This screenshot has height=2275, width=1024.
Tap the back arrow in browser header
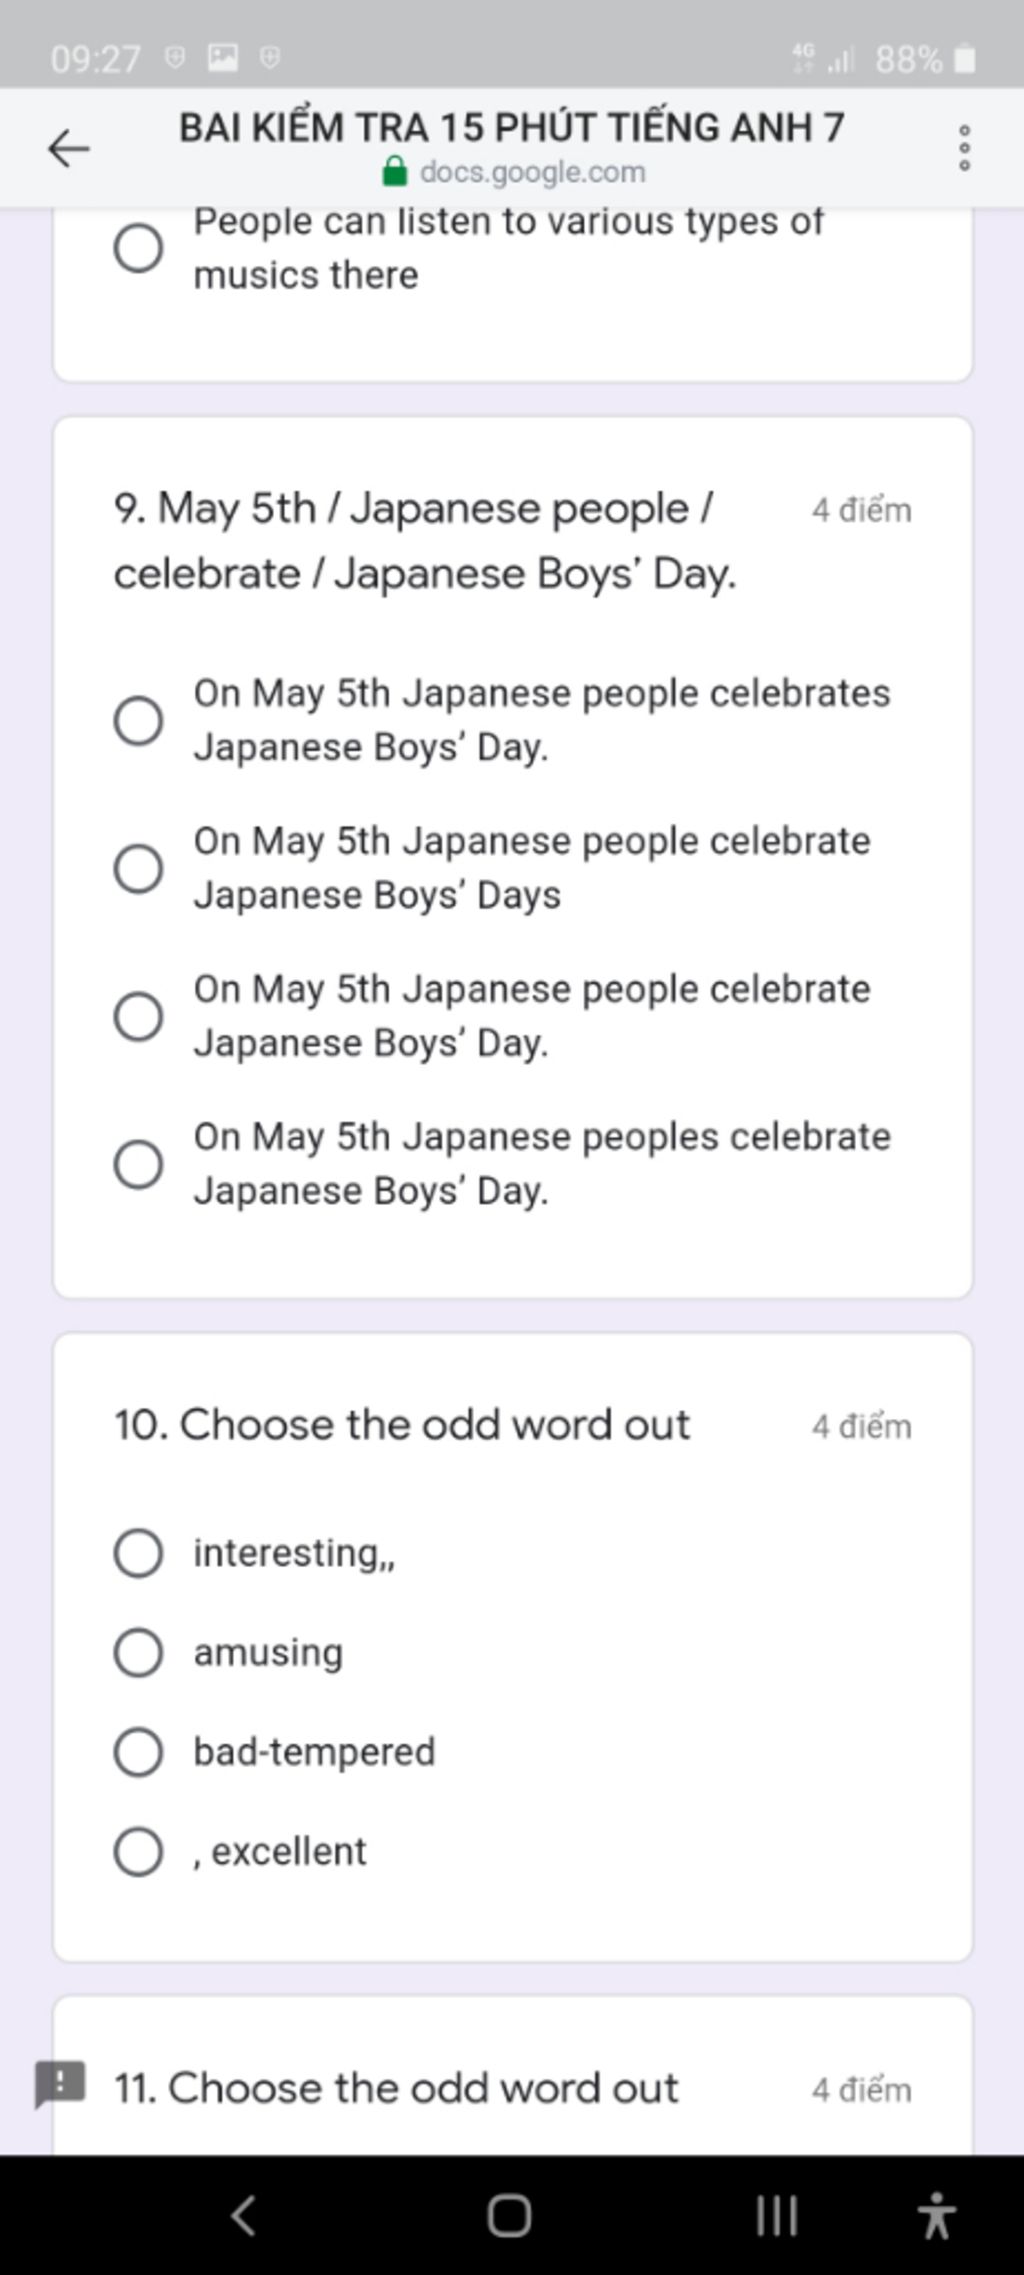coord(69,149)
